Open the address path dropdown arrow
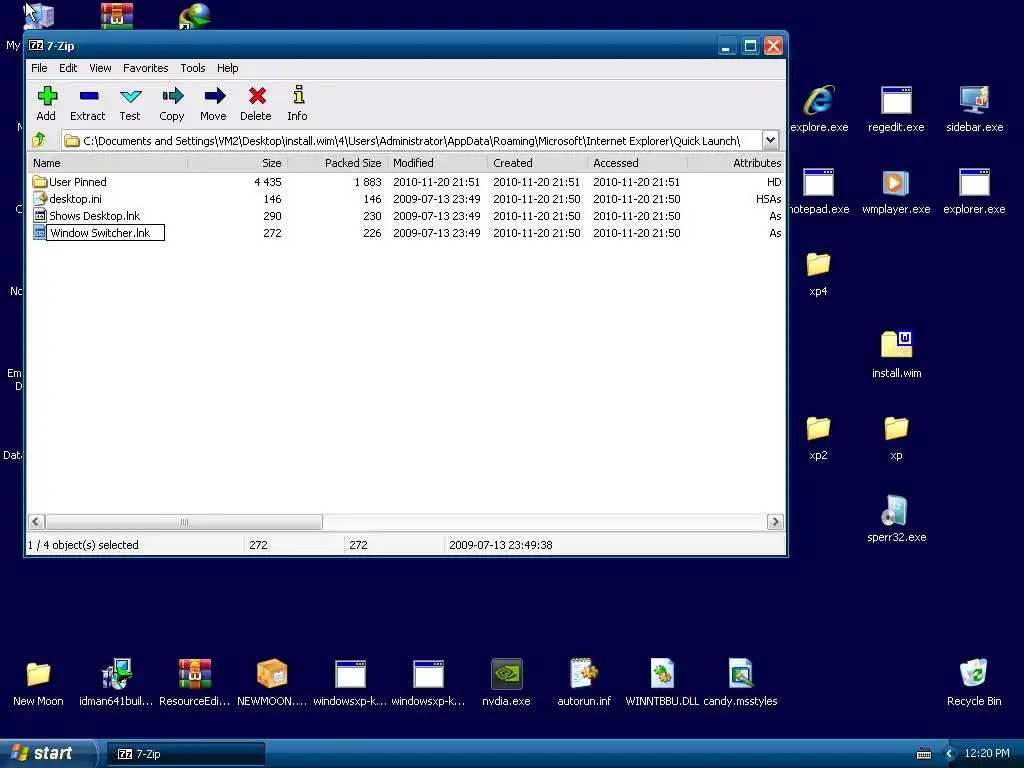This screenshot has width=1024, height=768. [x=770, y=140]
